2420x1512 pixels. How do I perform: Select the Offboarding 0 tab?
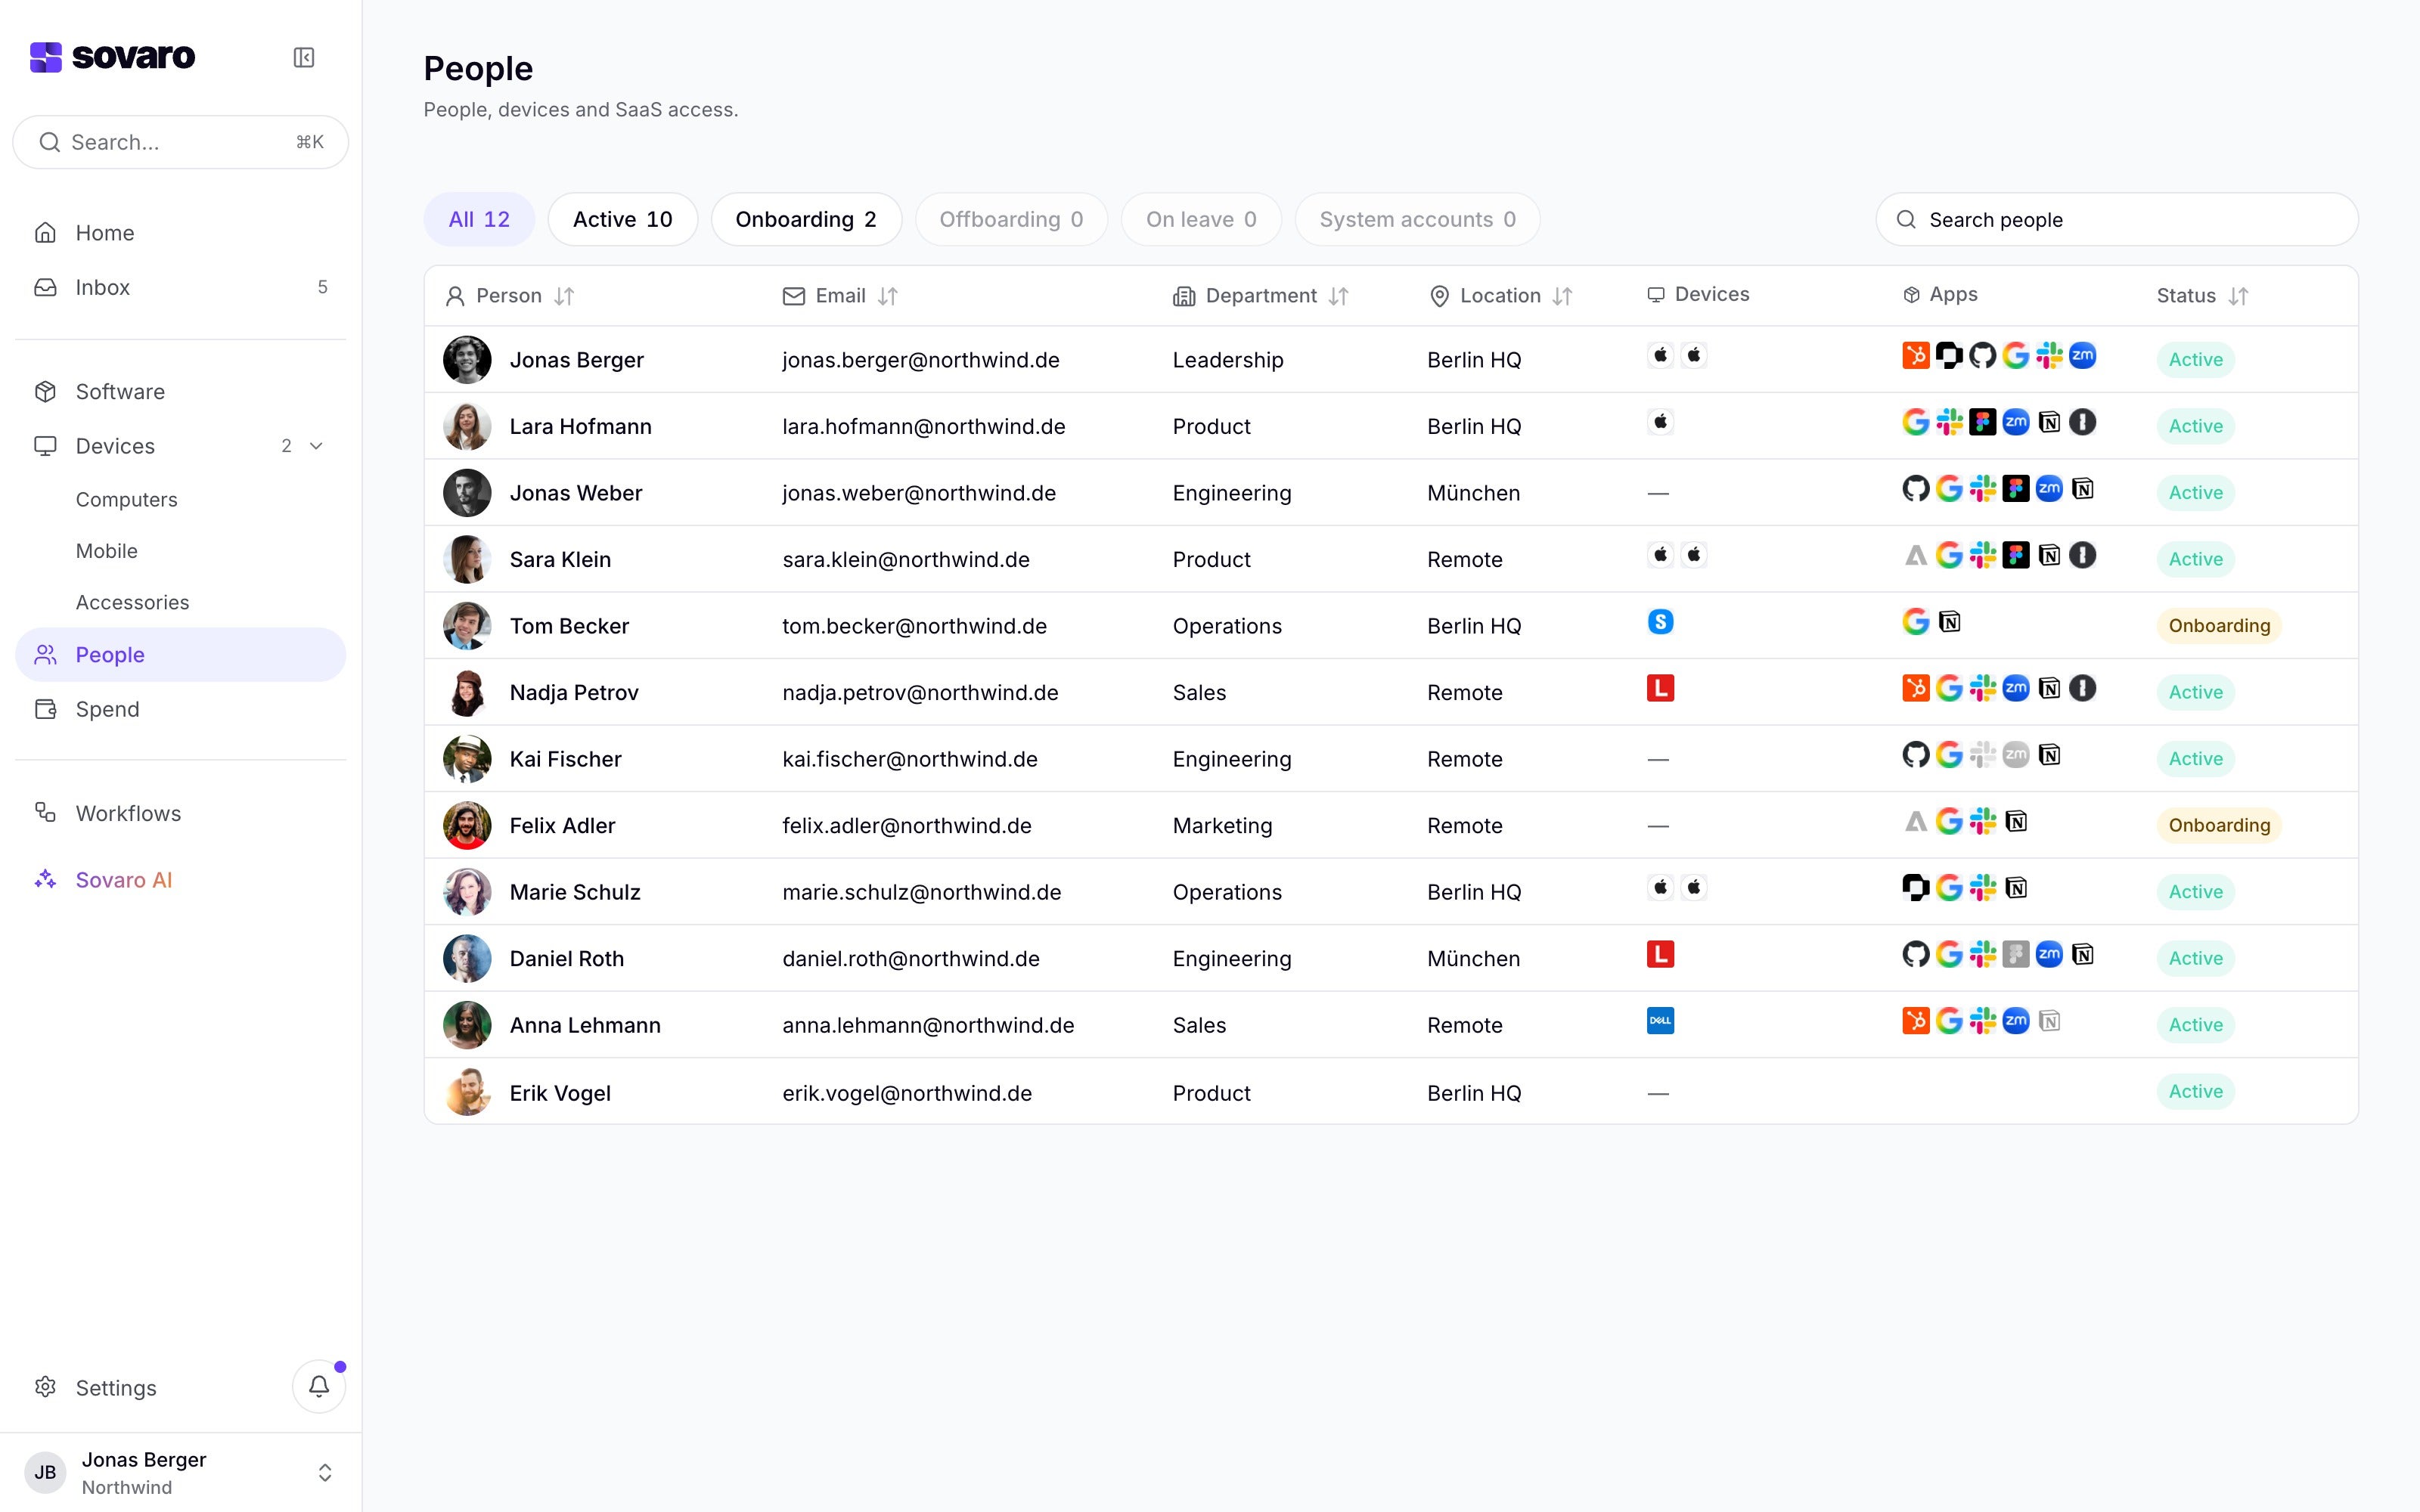[x=1011, y=219]
